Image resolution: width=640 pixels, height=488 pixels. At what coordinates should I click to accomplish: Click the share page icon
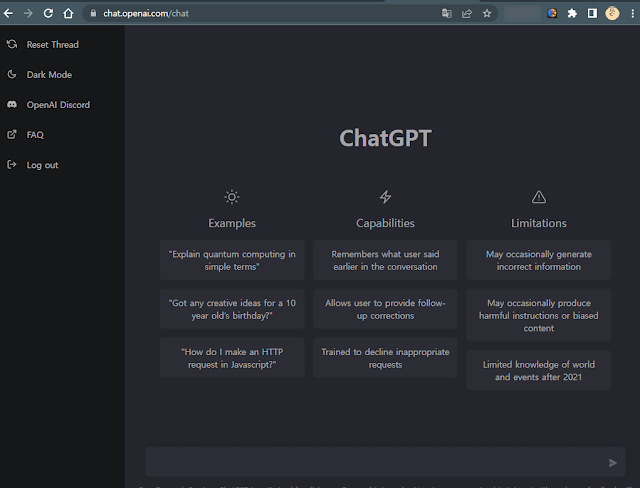click(x=467, y=13)
